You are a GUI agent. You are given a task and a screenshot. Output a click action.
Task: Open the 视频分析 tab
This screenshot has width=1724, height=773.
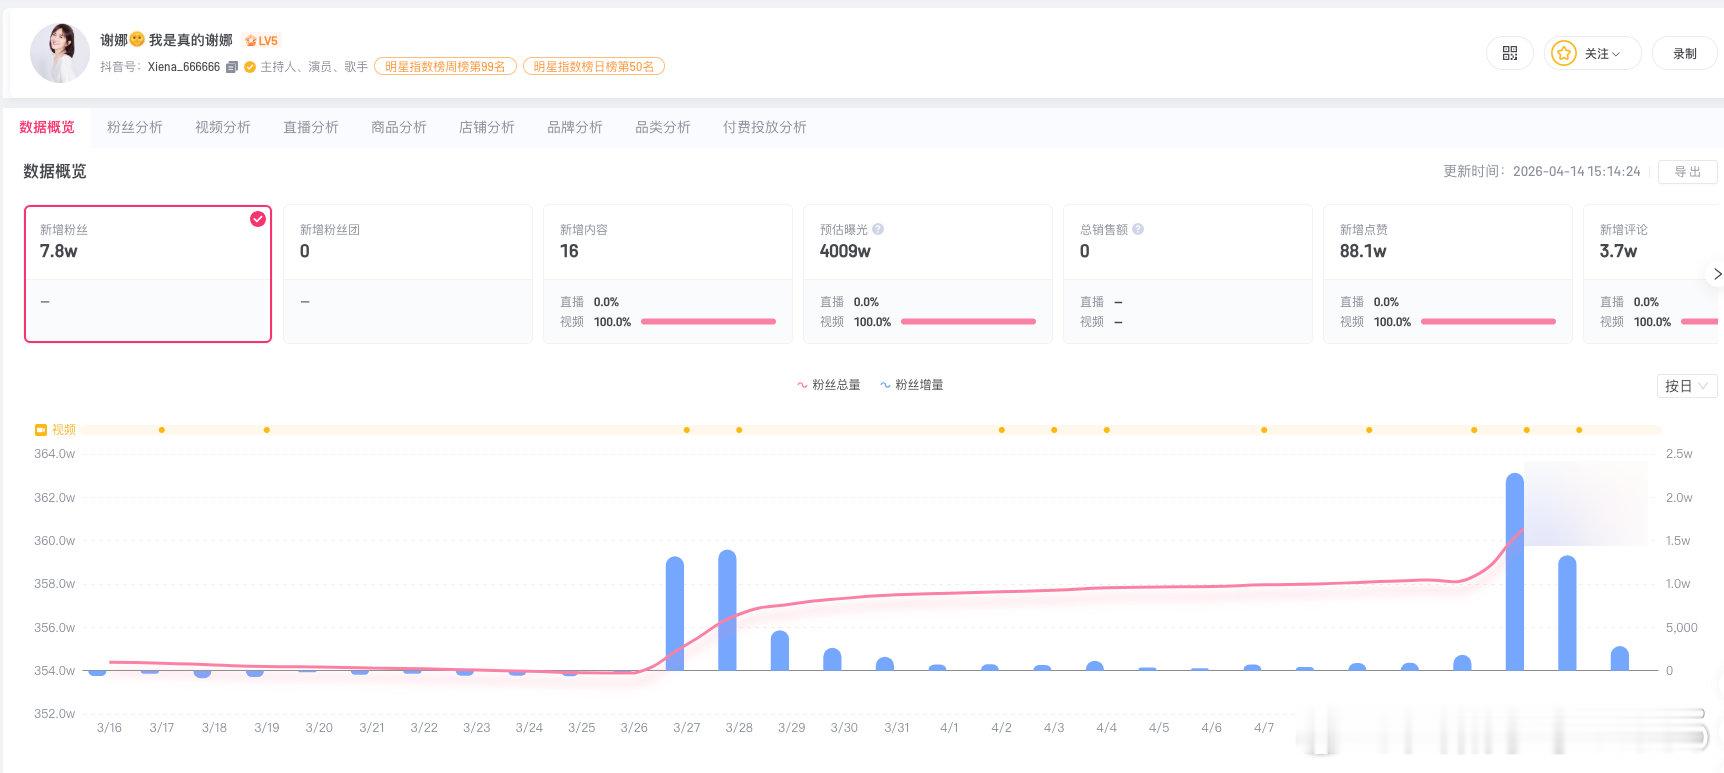click(223, 127)
